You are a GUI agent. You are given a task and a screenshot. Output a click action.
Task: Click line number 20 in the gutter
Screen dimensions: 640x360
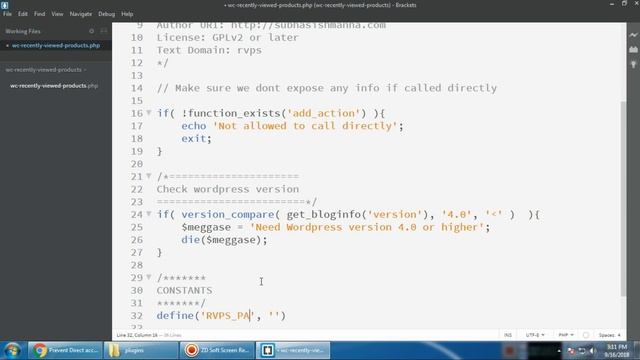point(137,164)
